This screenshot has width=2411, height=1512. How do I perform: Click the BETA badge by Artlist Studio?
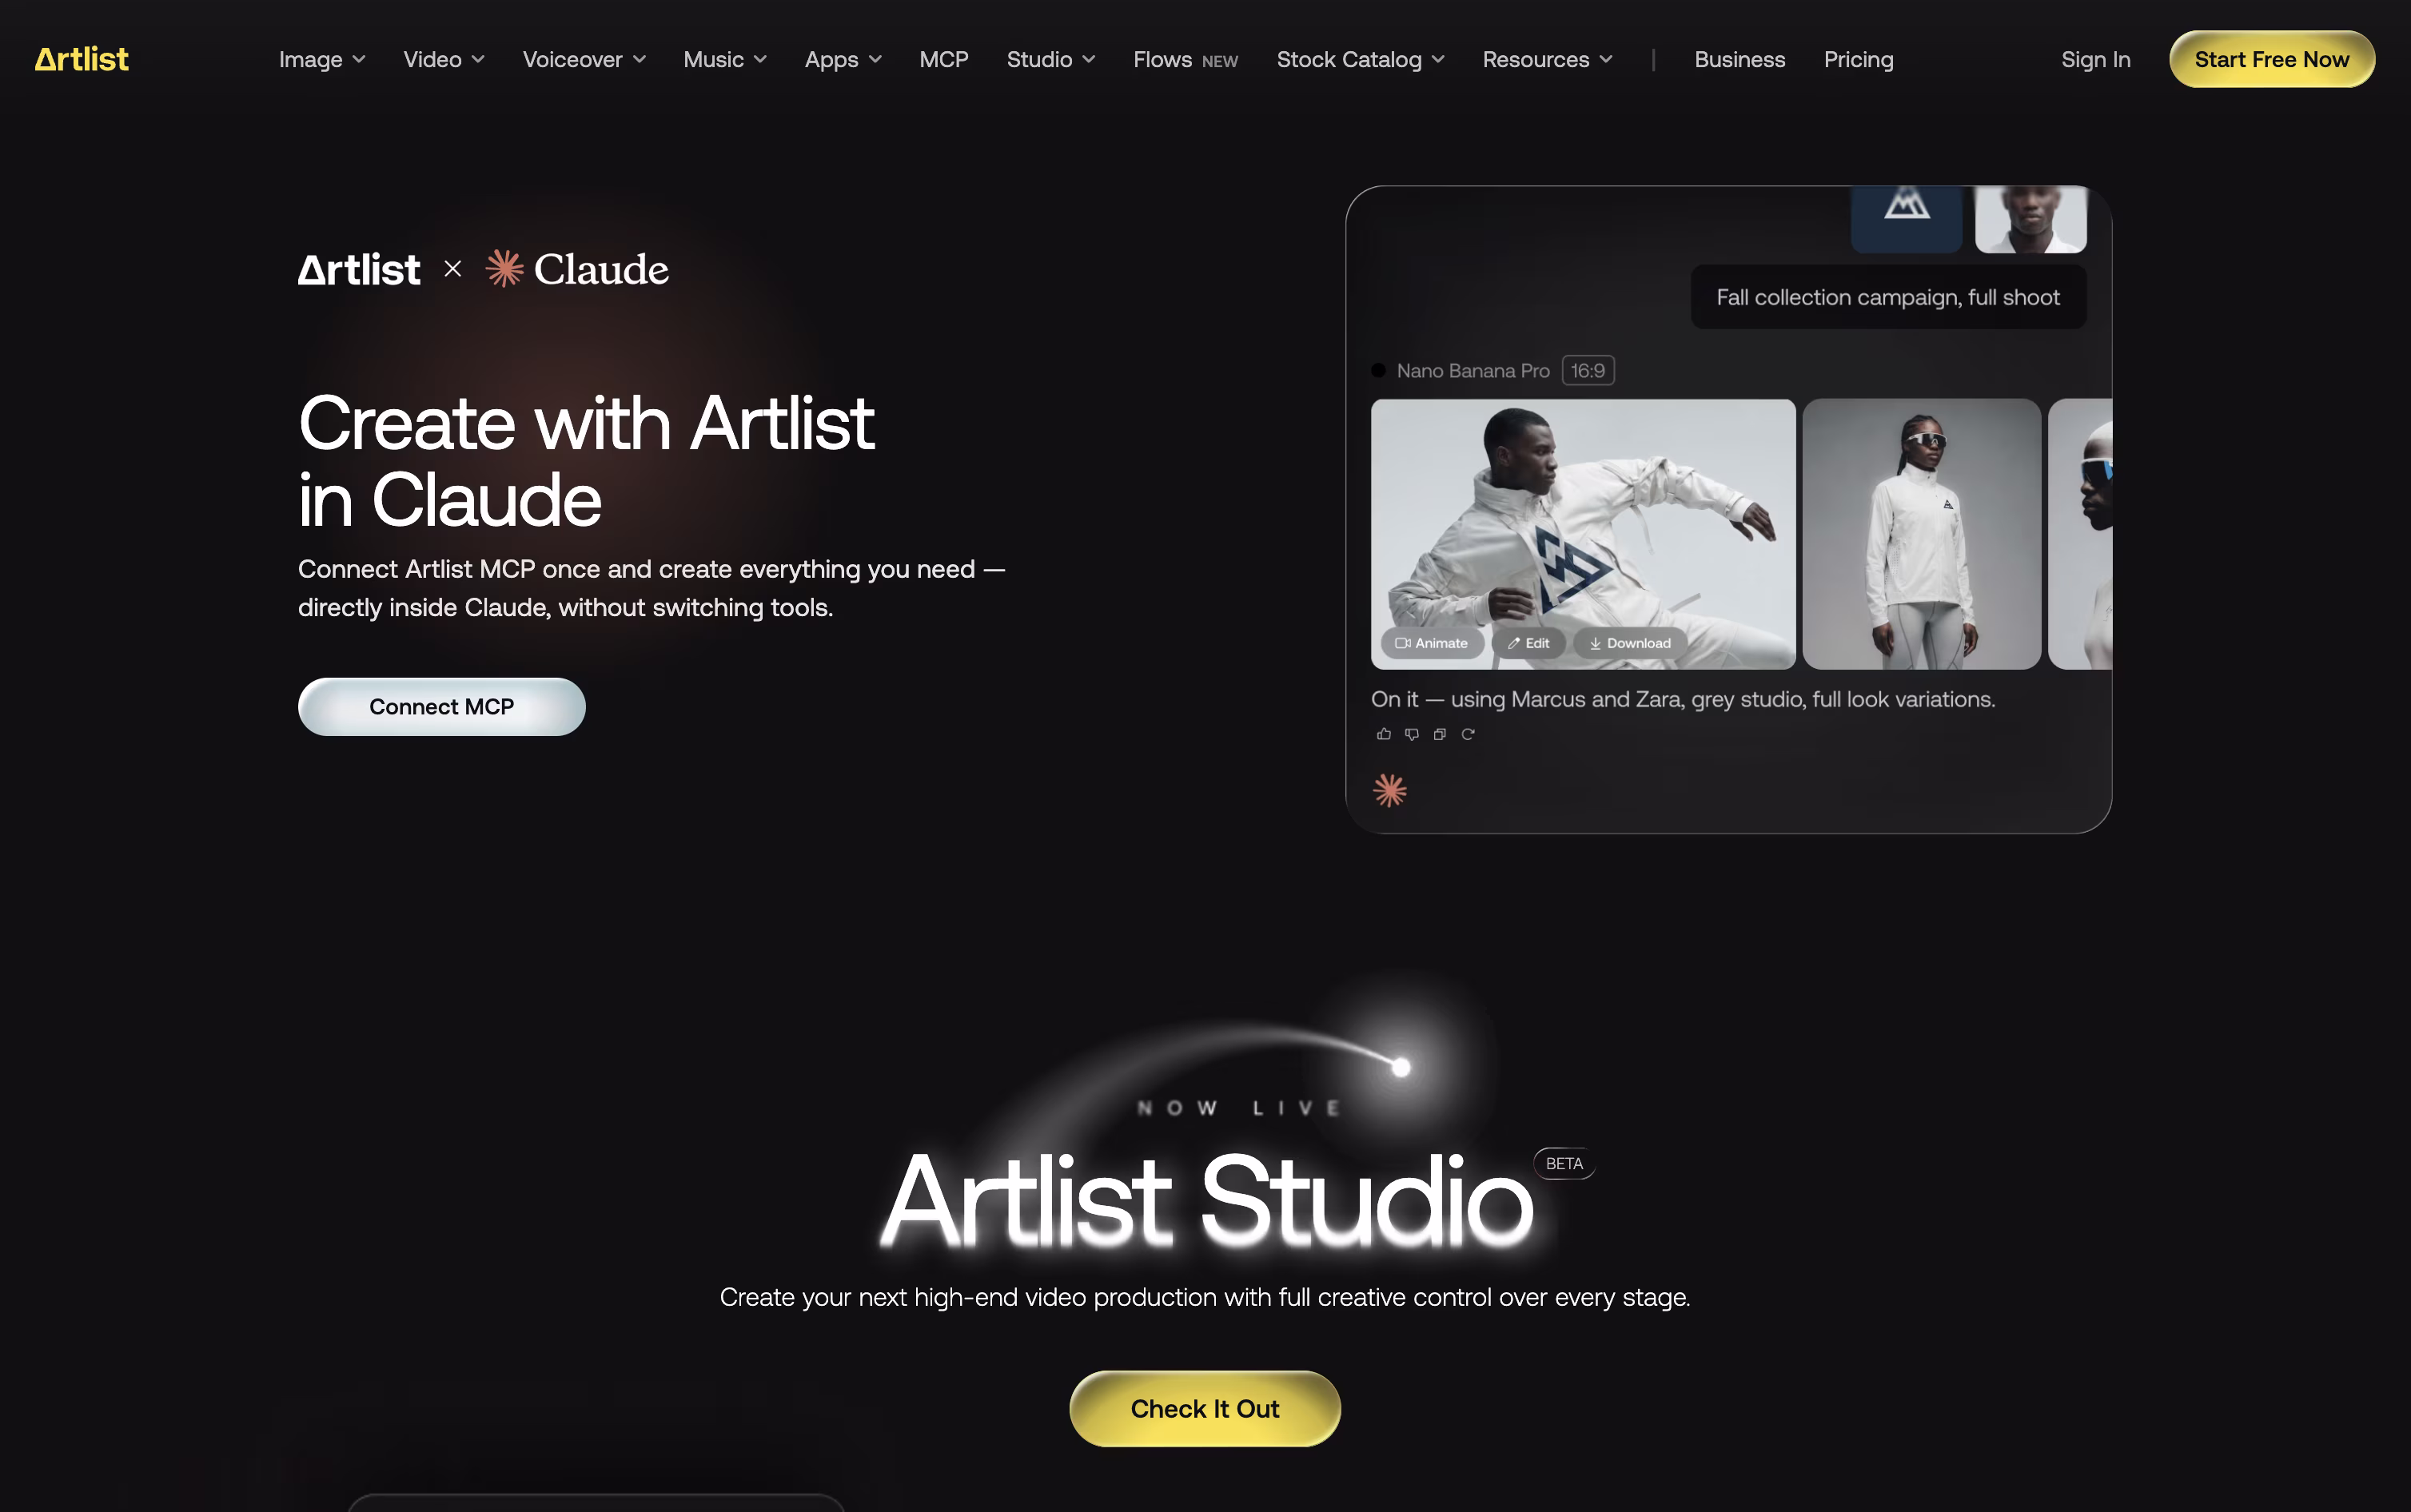pyautogui.click(x=1564, y=1164)
